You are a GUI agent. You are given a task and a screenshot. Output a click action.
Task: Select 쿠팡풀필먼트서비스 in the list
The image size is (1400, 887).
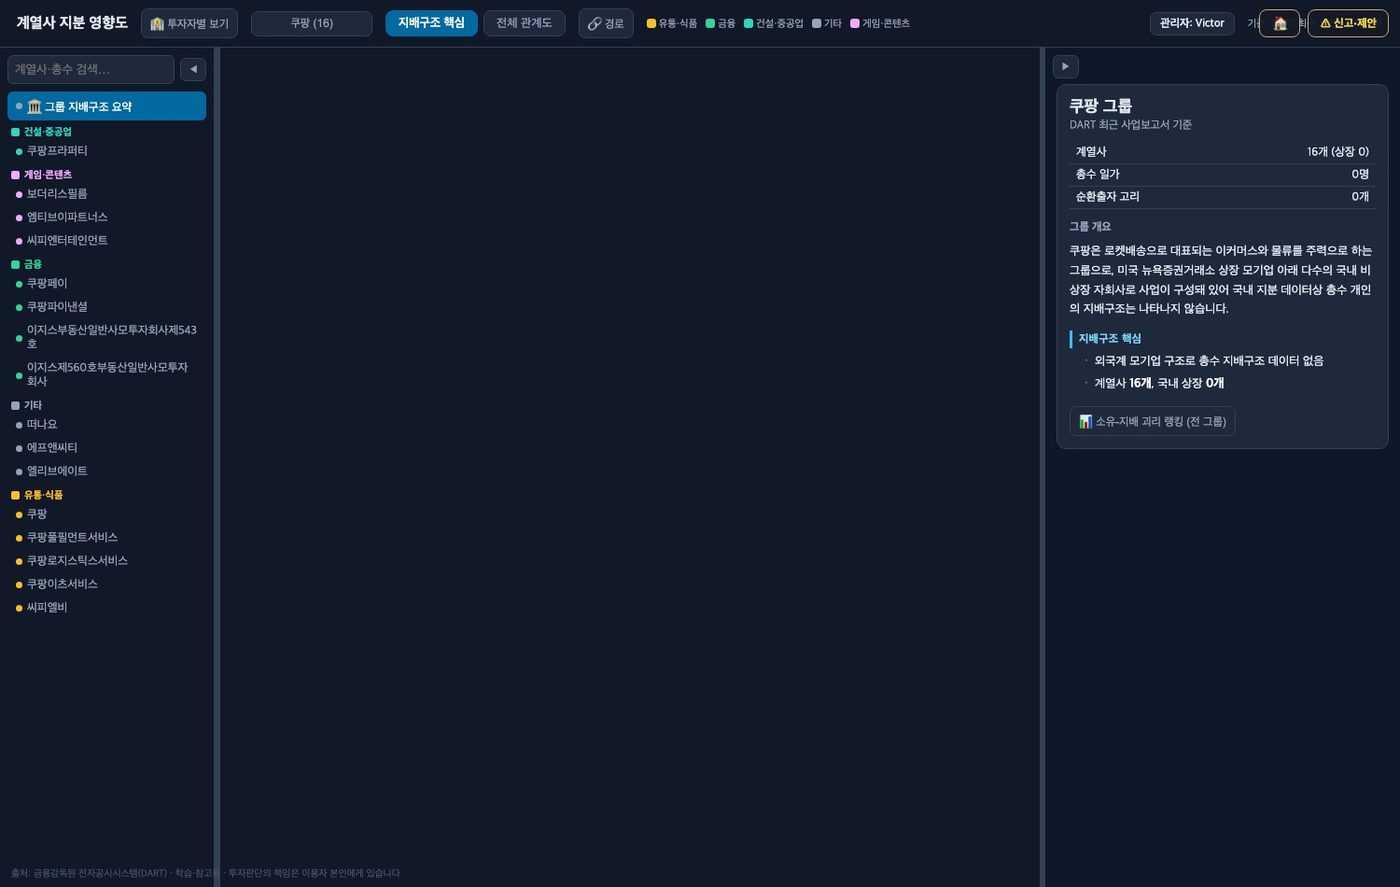coord(107,538)
